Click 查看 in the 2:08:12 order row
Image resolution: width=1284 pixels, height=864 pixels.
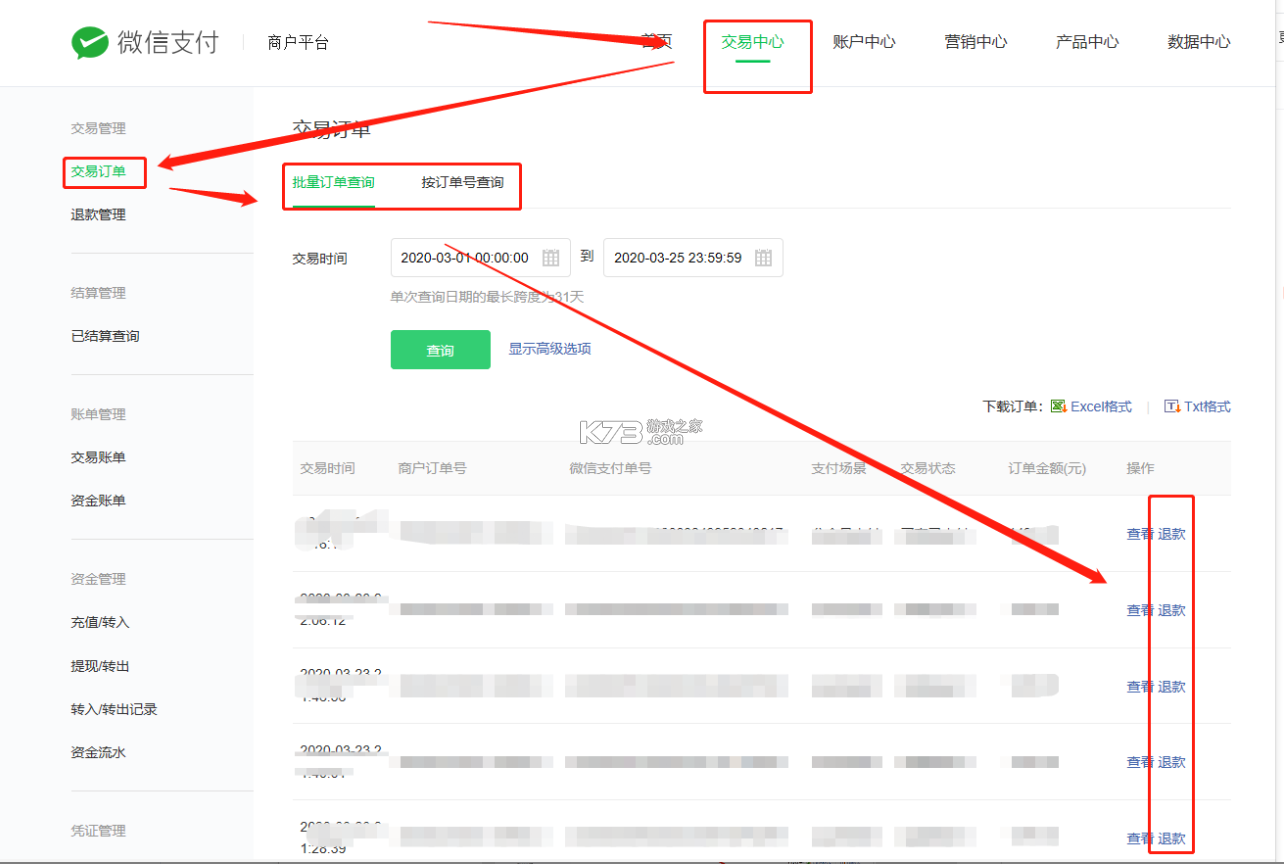coord(1140,611)
